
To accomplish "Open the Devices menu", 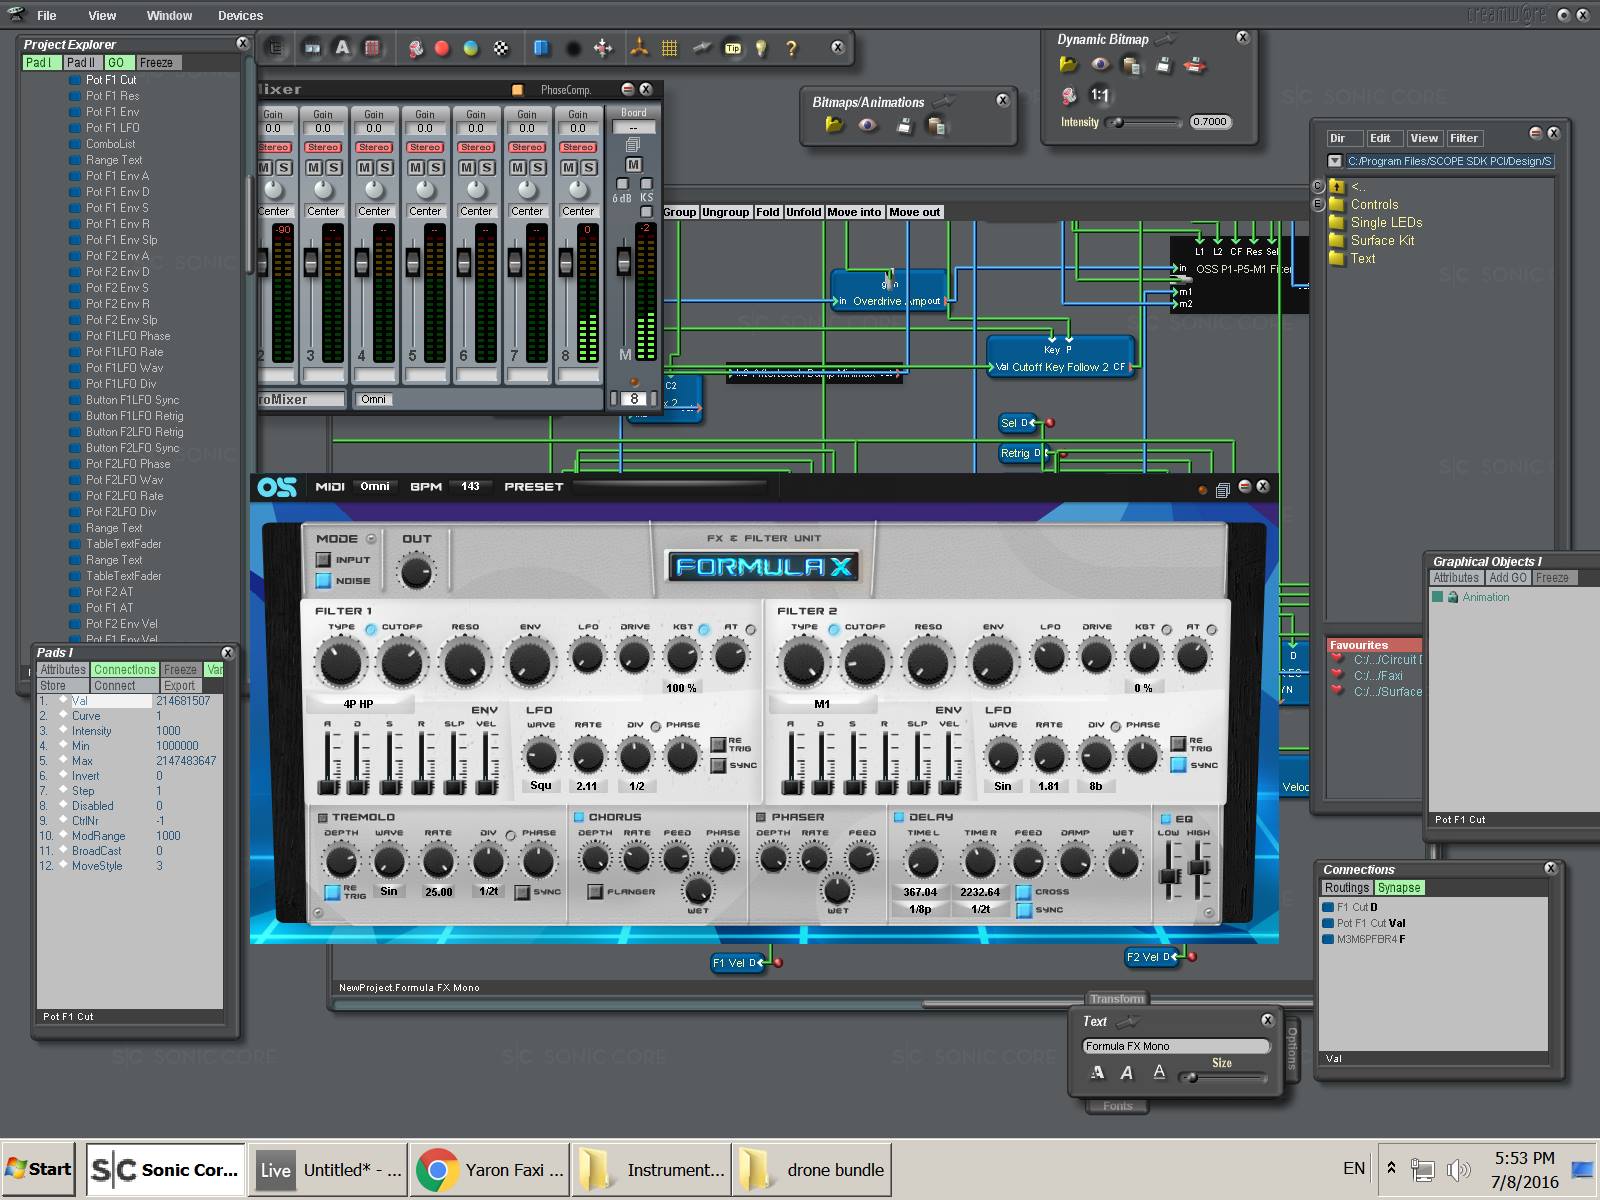I will point(241,16).
